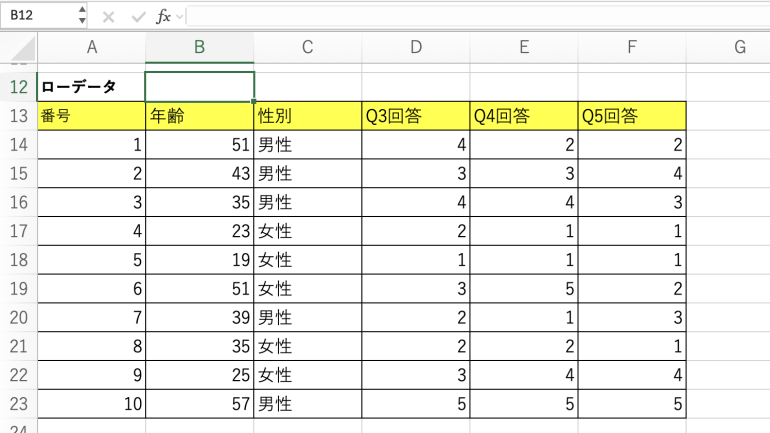Select the column D header
This screenshot has height=433, width=770.
click(x=416, y=47)
